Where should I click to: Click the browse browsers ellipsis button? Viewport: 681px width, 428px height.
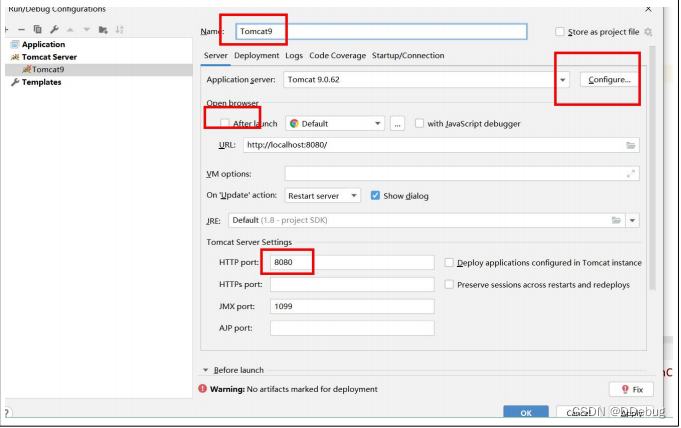[397, 123]
